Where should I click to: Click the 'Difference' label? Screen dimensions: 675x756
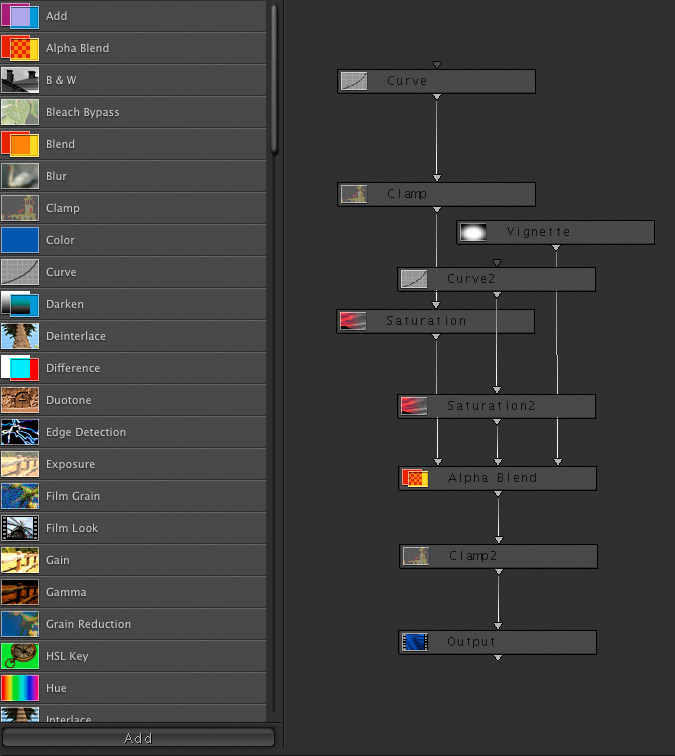coord(73,368)
